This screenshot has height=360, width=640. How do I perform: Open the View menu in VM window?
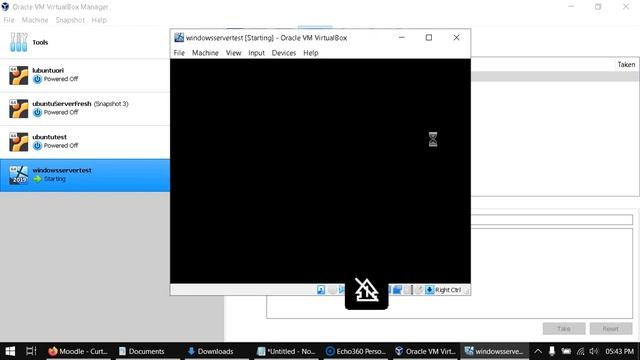[x=233, y=53]
